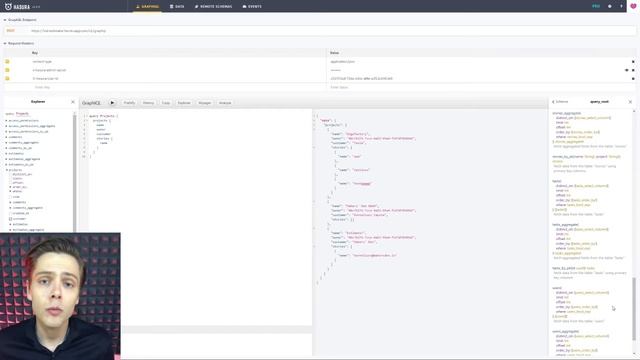Open the help question mark icon
Screen dimensions: 640x360
coord(621,6)
